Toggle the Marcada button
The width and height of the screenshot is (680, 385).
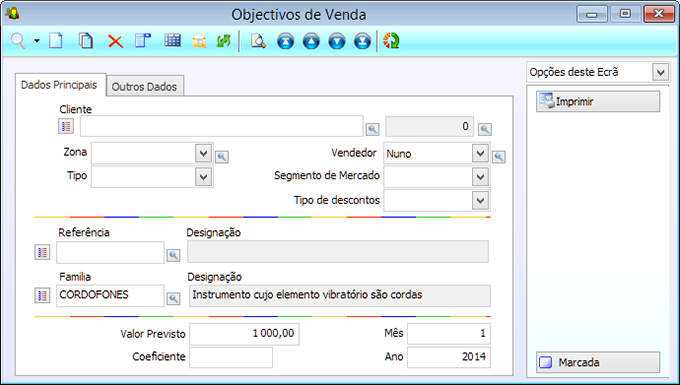(598, 362)
